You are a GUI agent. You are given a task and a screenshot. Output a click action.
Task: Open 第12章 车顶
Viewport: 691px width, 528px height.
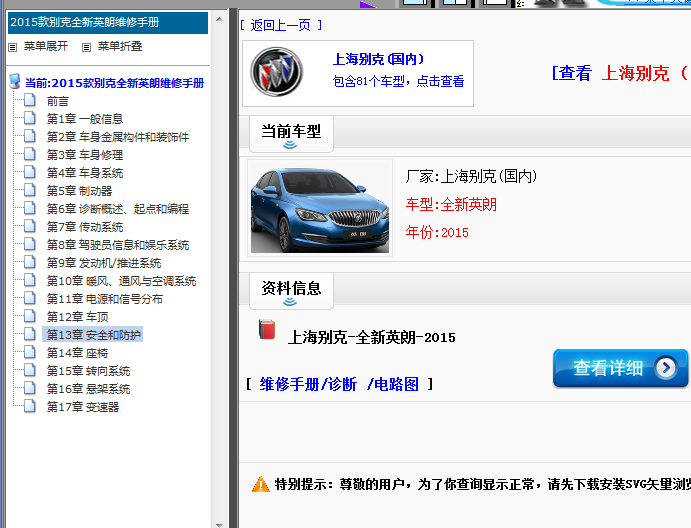pyautogui.click(x=78, y=317)
